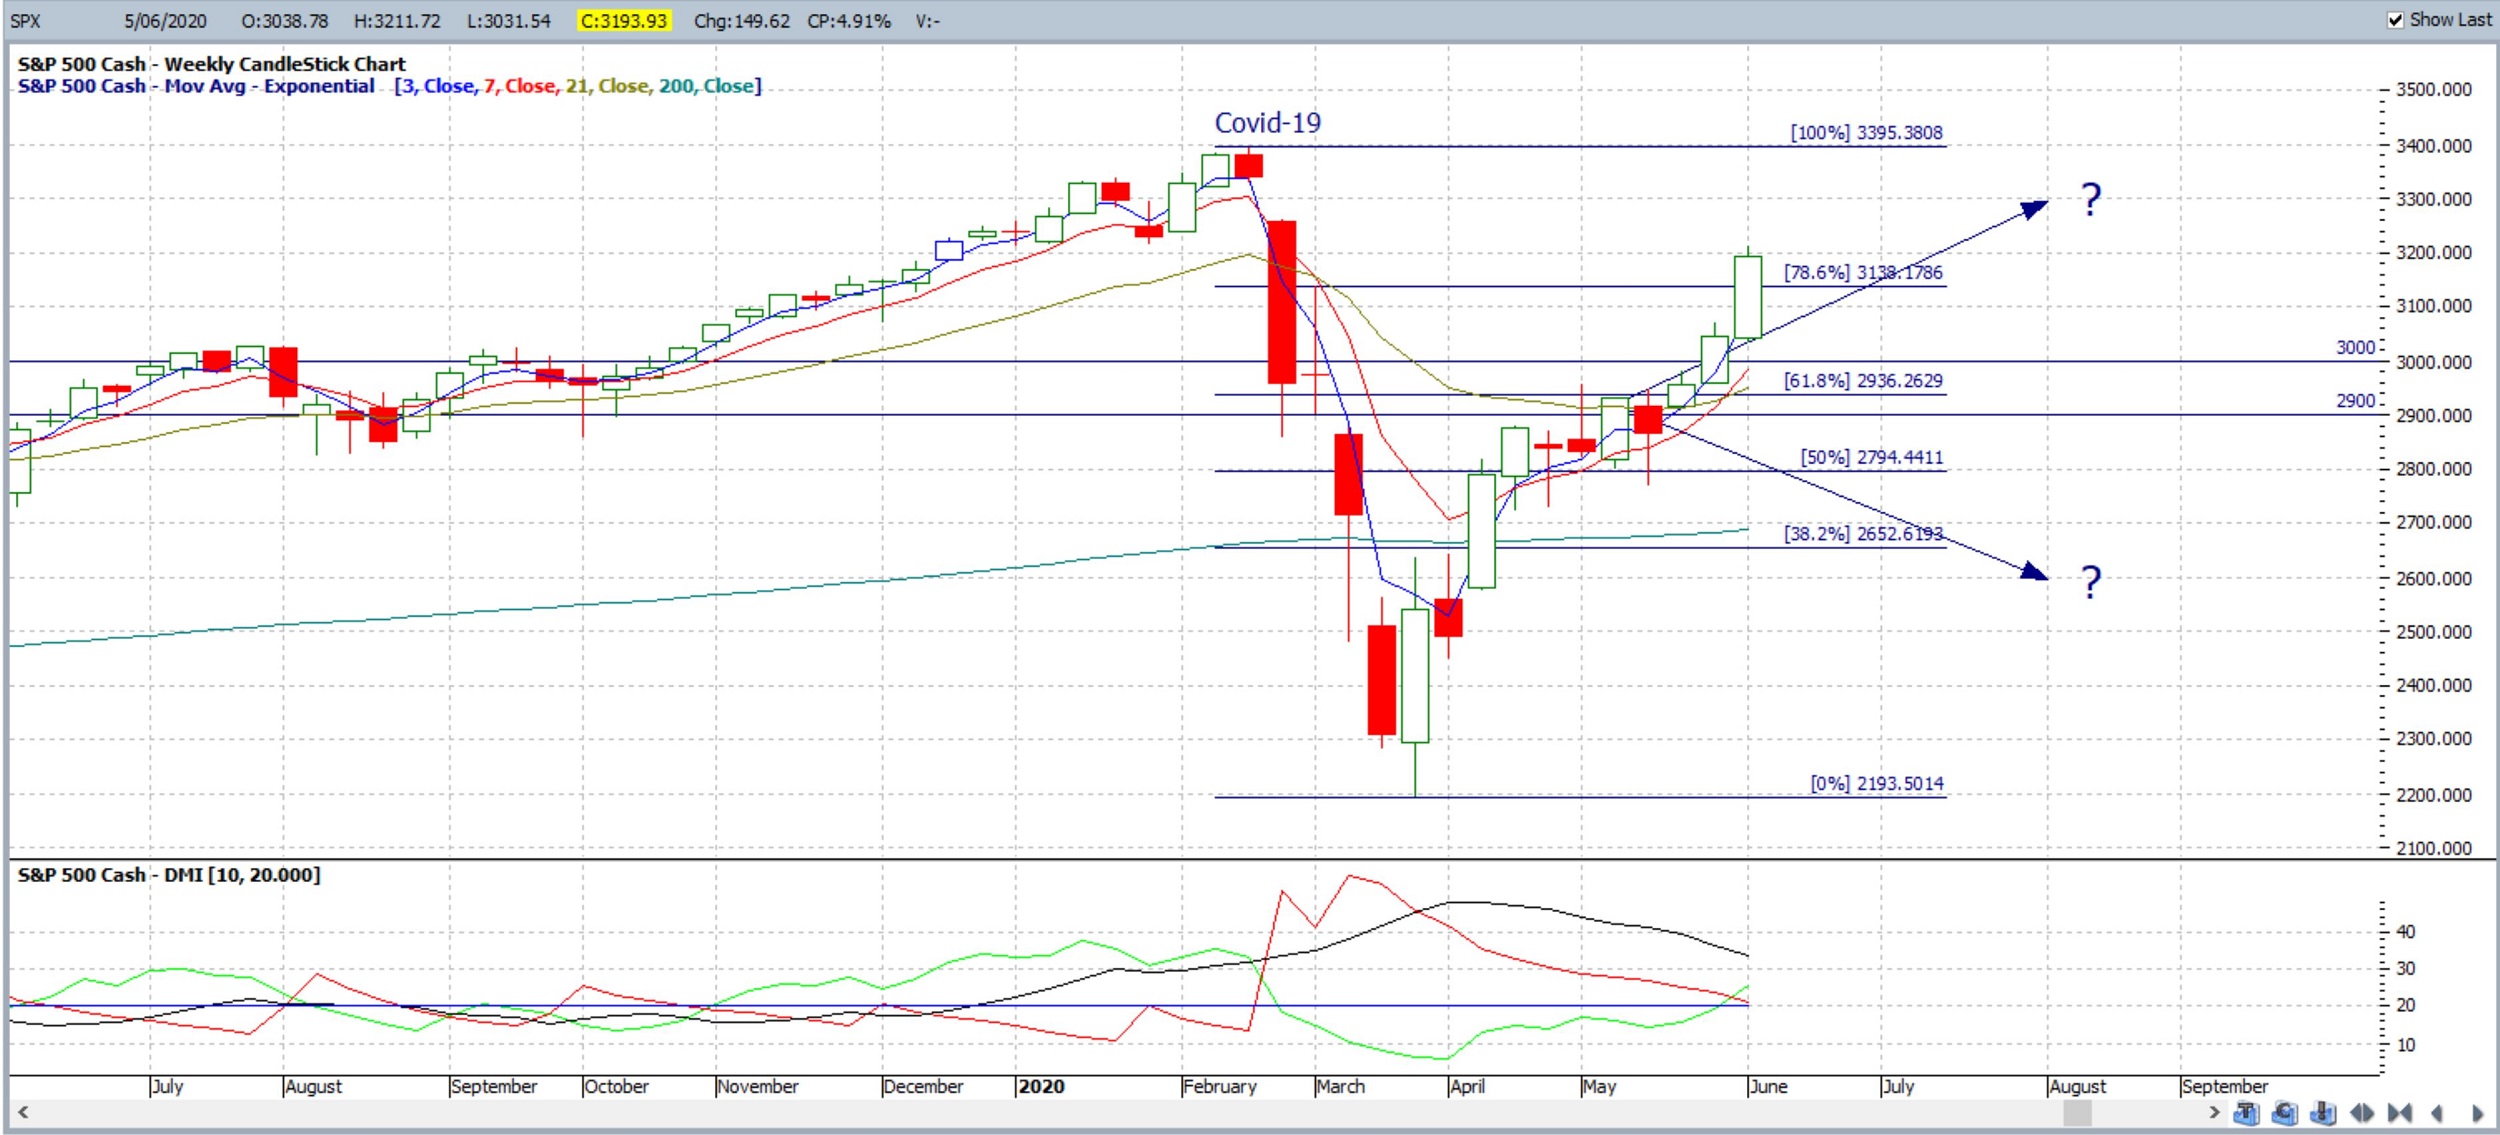Click the Chg:149.62 change value

pyautogui.click(x=741, y=21)
